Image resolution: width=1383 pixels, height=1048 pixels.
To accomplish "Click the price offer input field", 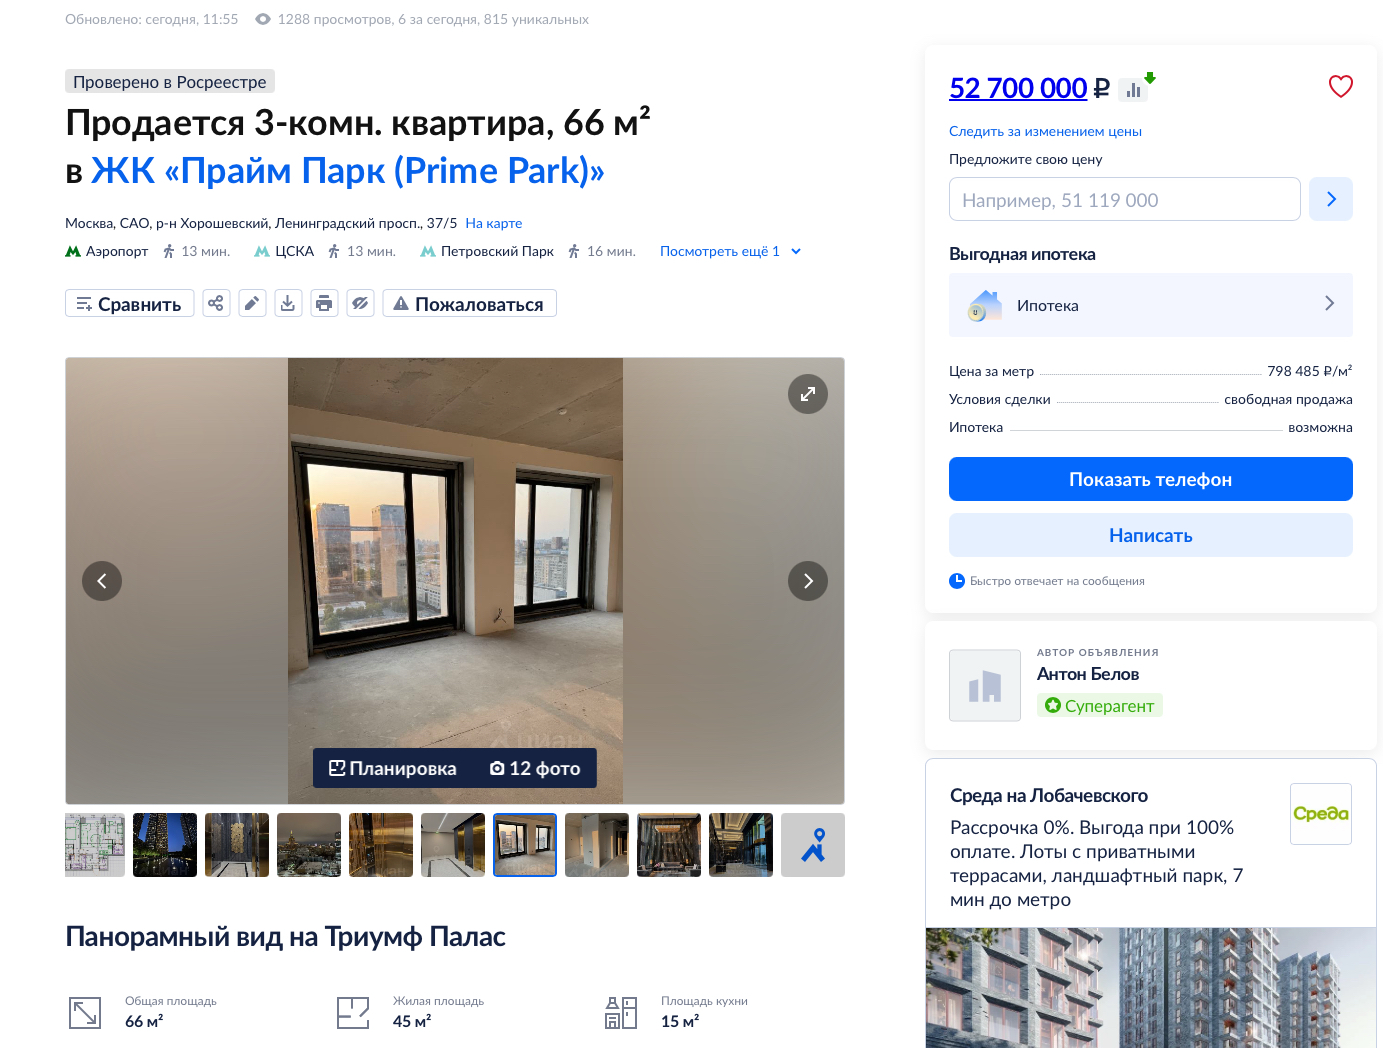I will pyautogui.click(x=1124, y=199).
